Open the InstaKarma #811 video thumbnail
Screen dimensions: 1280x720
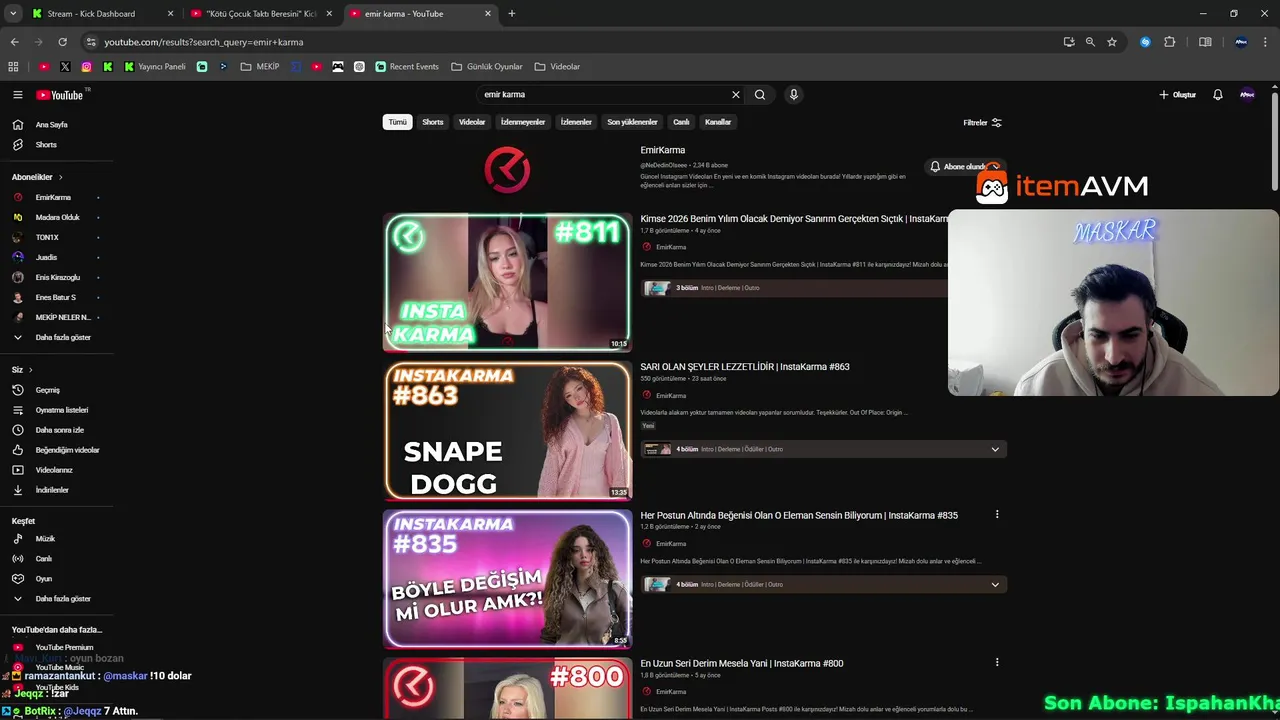[x=508, y=283]
